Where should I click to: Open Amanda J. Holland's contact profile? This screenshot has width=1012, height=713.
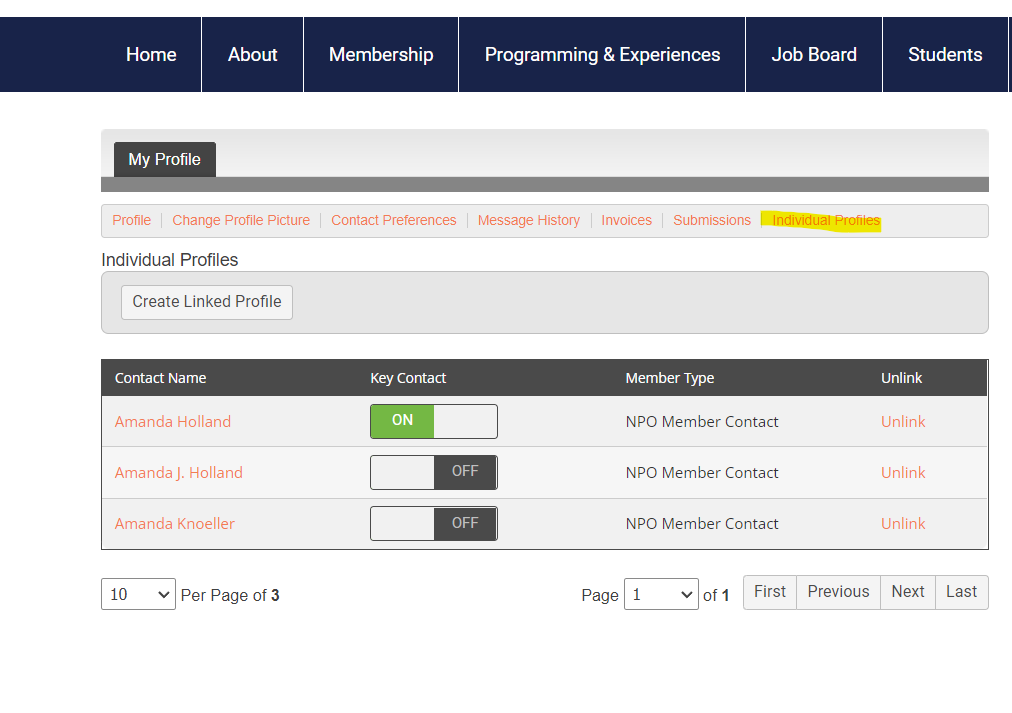179,472
